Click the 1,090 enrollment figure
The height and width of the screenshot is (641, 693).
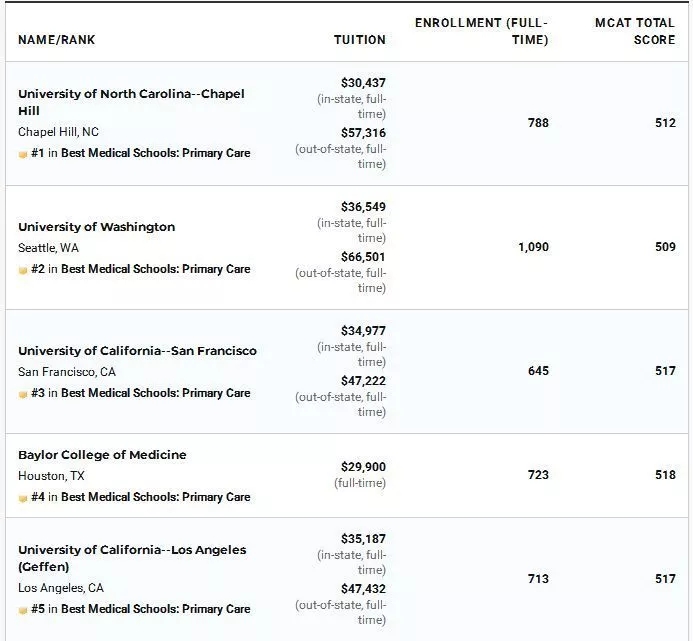[533, 247]
